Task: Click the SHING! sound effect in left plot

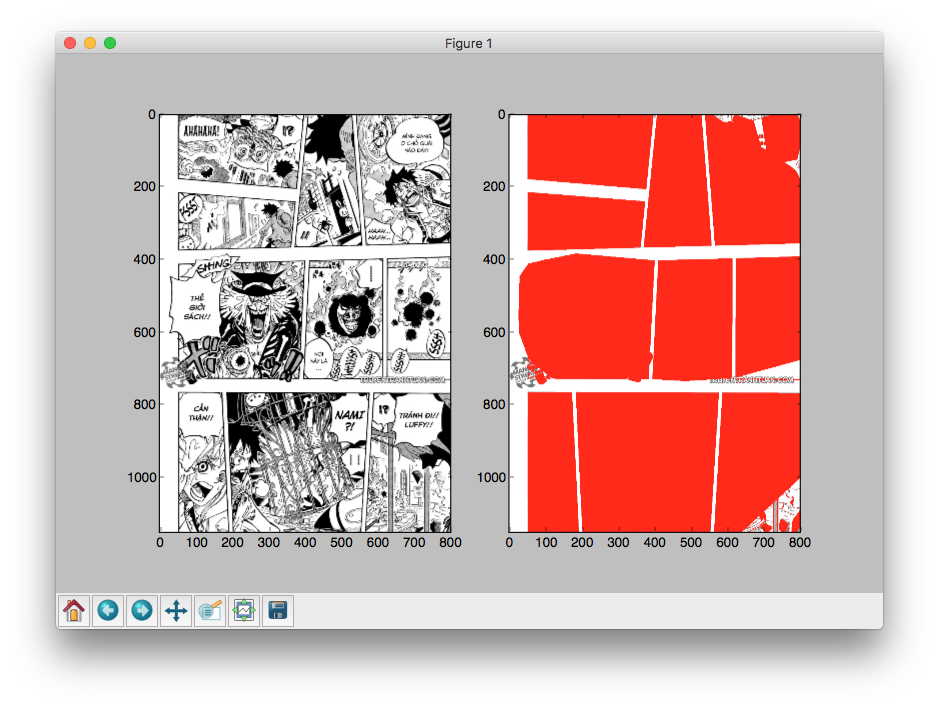Action: (214, 265)
